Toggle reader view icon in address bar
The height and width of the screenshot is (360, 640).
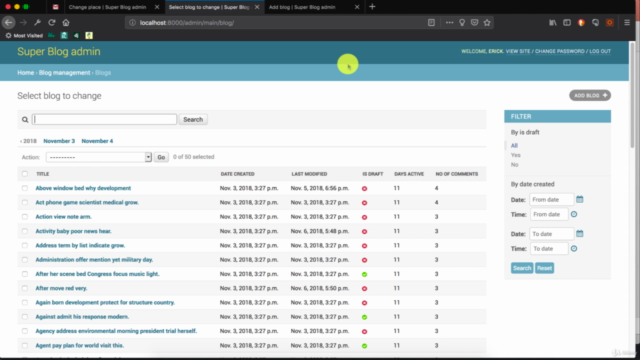point(431,22)
